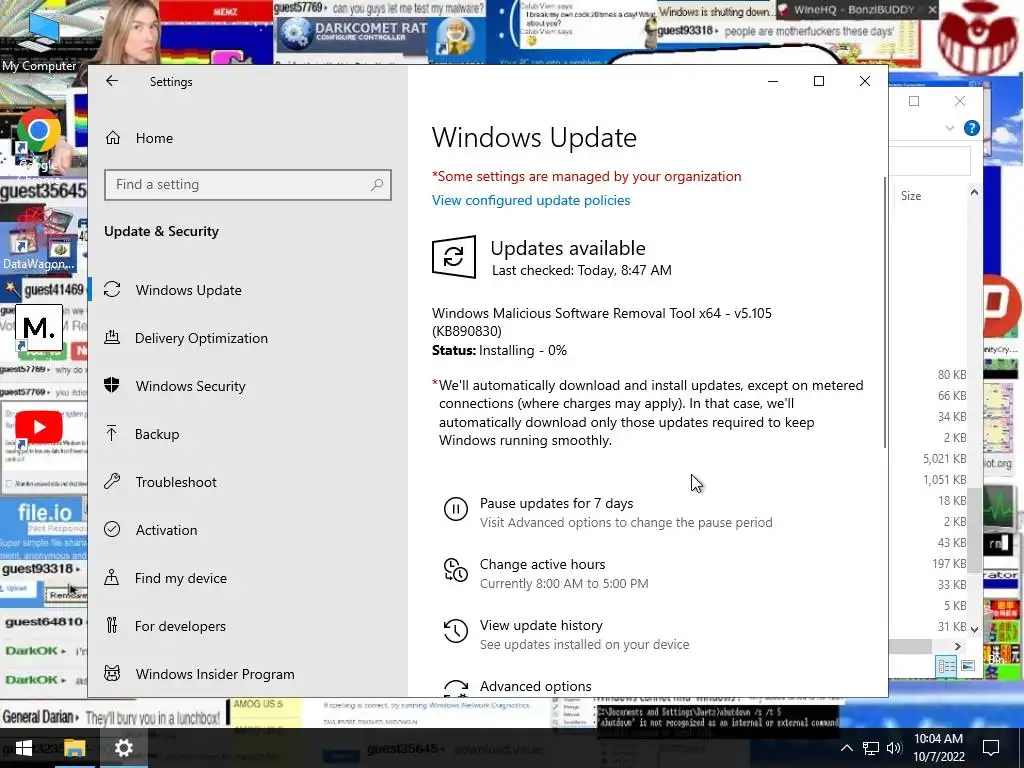Viewport: 1024px width, 768px height.
Task: Click the For developers tools icon
Action: [112, 626]
